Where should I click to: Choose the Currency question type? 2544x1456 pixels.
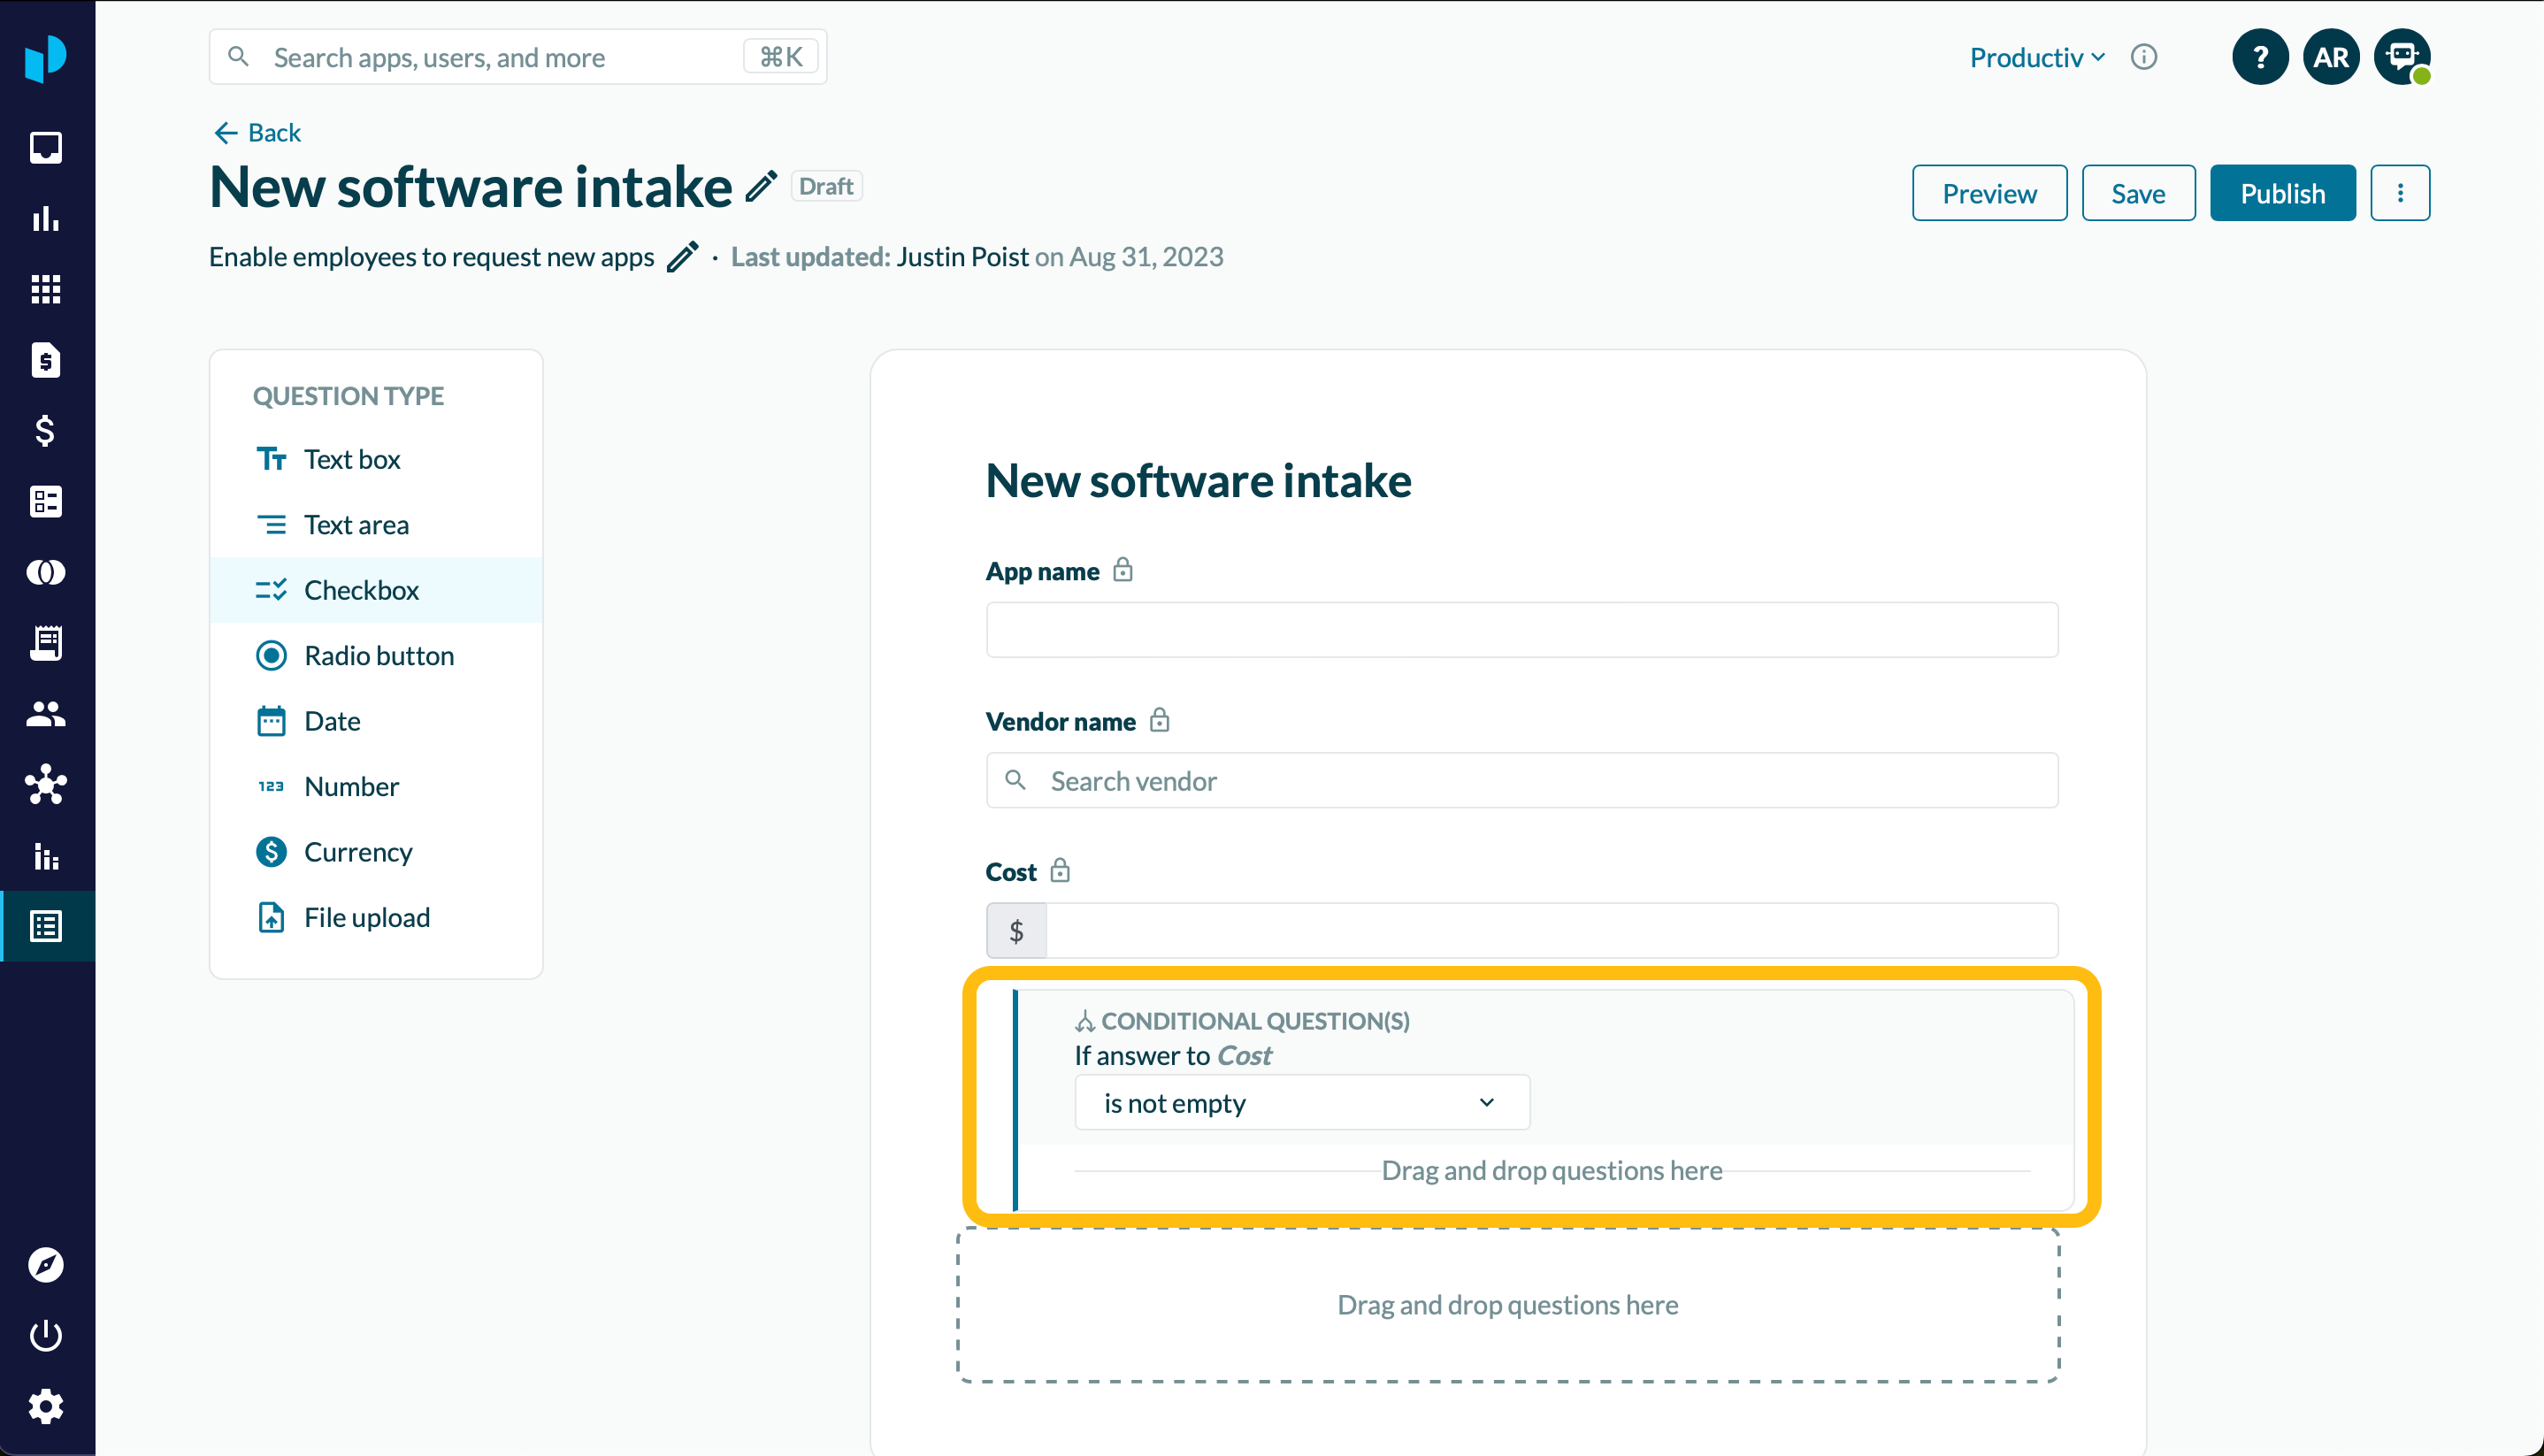pyautogui.click(x=358, y=852)
